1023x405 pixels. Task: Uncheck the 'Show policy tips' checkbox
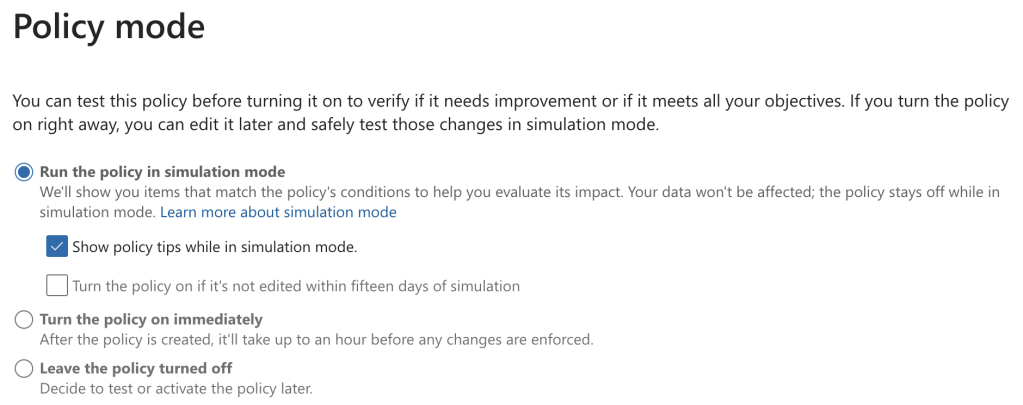point(57,246)
